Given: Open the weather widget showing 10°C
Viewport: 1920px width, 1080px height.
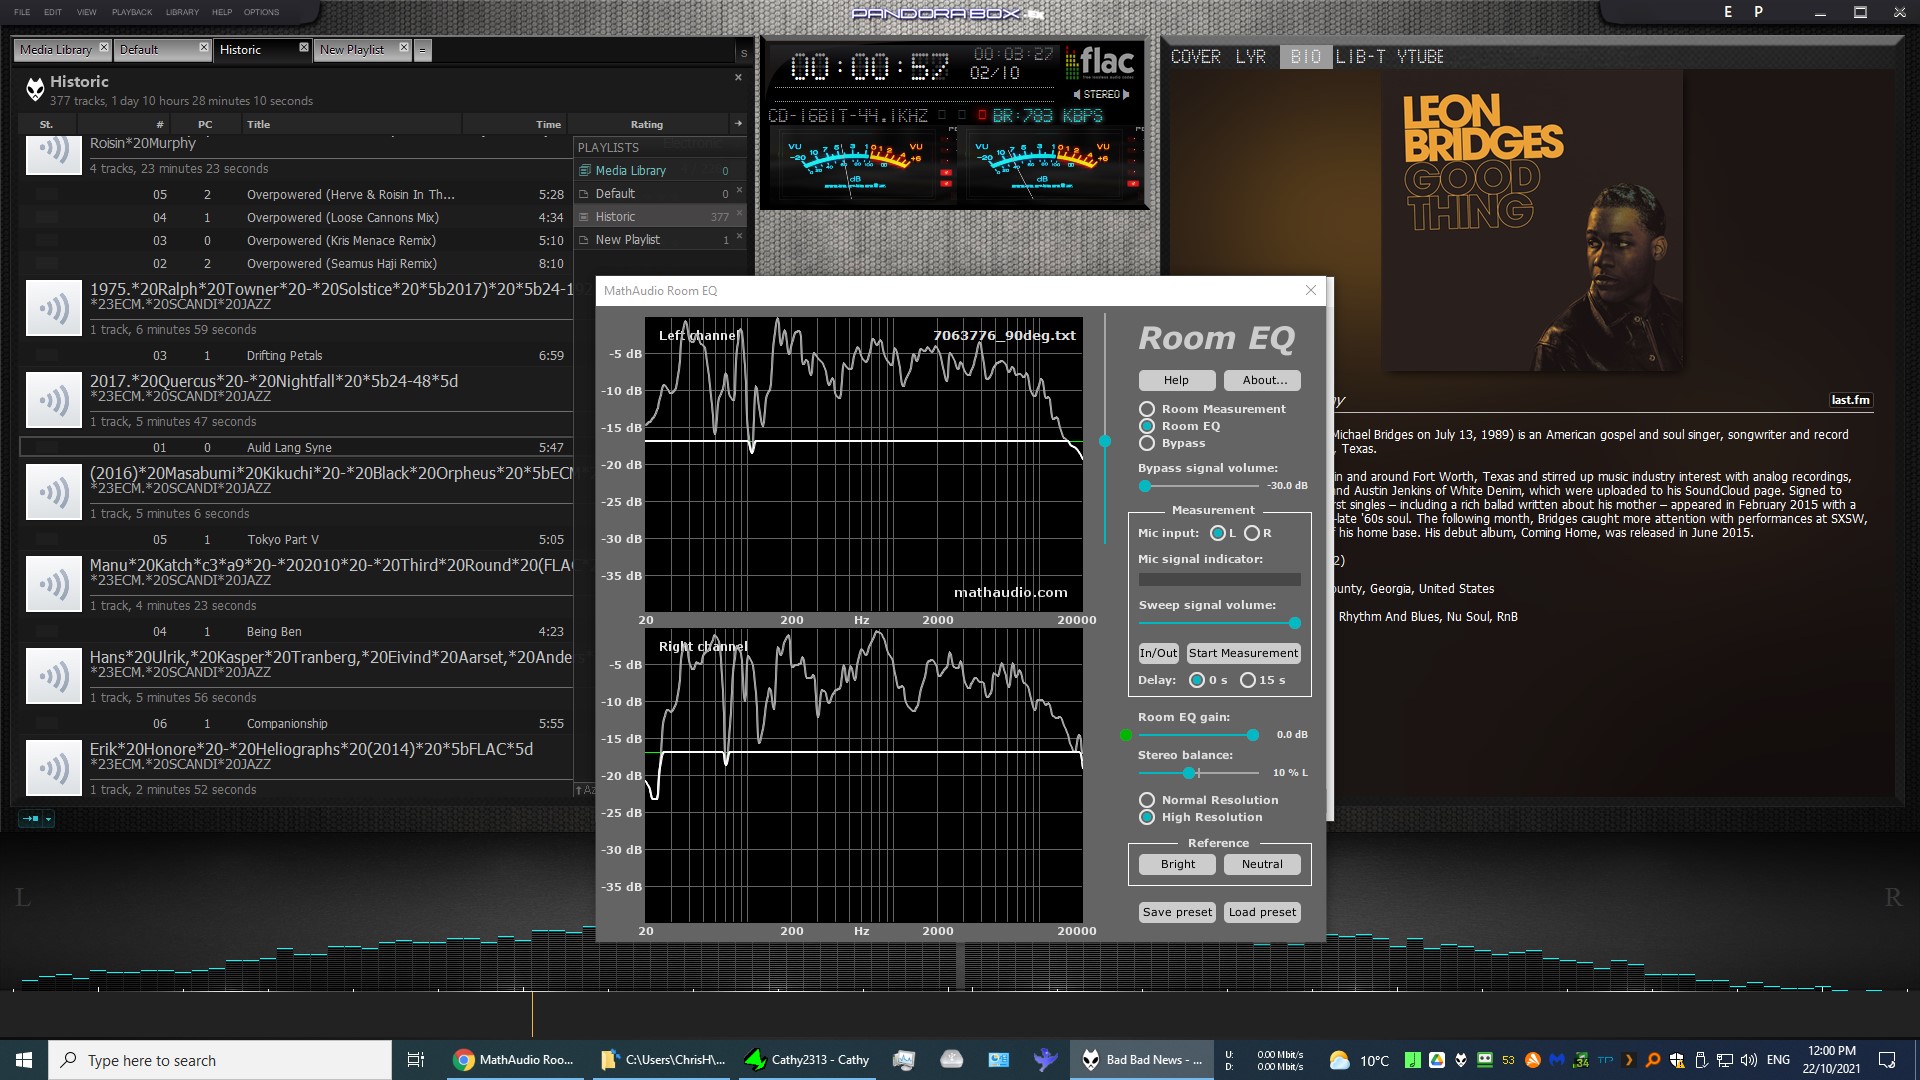Looking at the screenshot, I should [x=1359, y=1060].
